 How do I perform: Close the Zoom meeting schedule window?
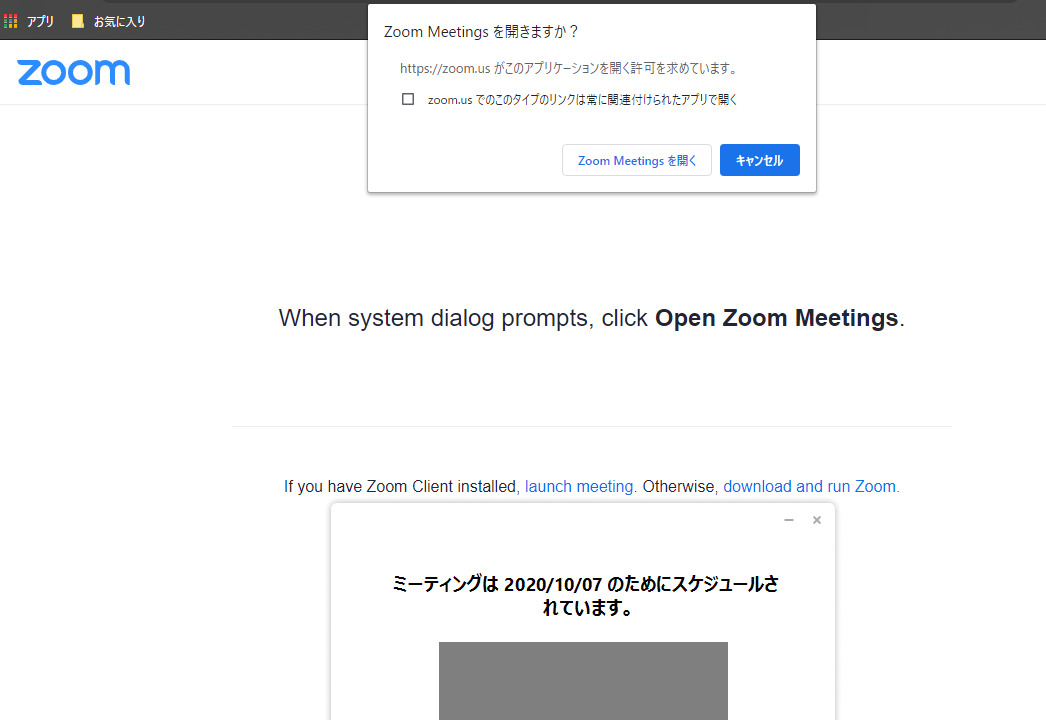point(817,520)
